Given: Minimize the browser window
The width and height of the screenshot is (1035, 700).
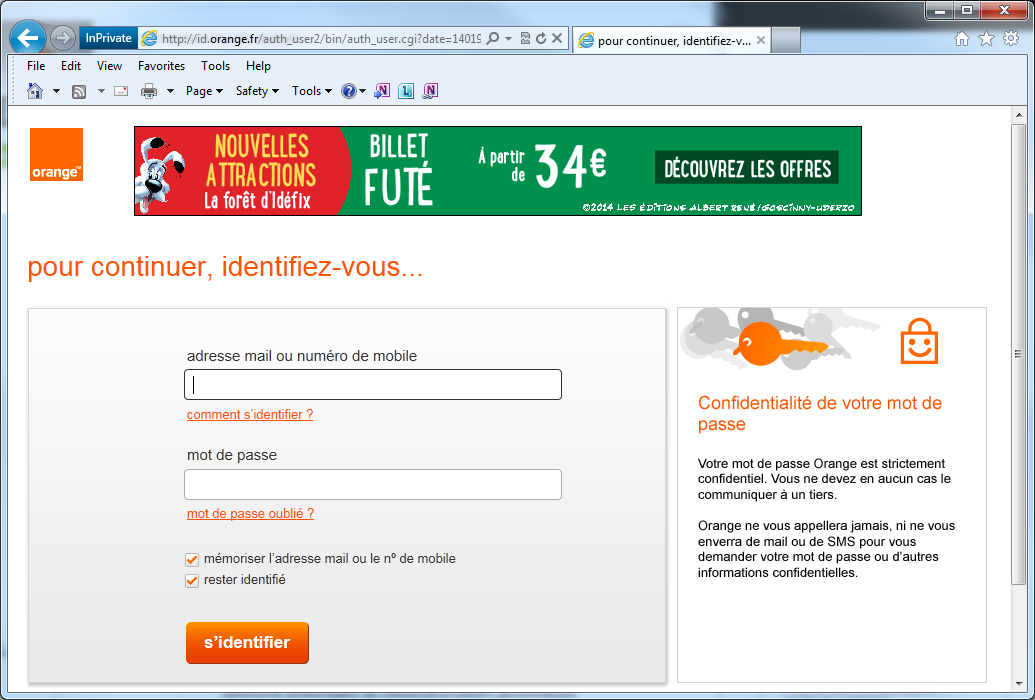Looking at the screenshot, I should 940,10.
